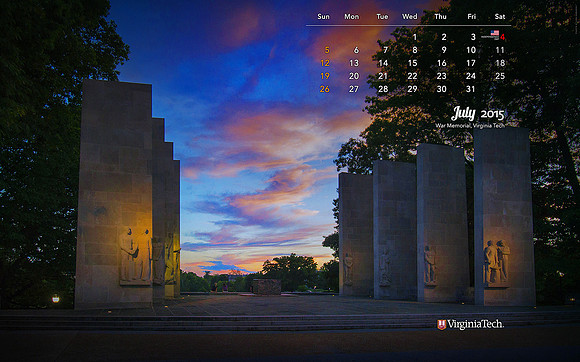Select date 7 in the calendar
The height and width of the screenshot is (362, 580).
385,50
